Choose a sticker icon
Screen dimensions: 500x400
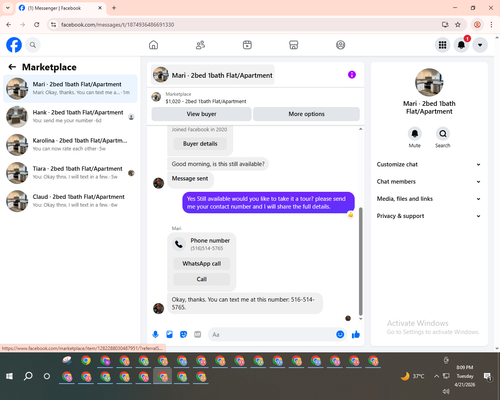tap(183, 334)
